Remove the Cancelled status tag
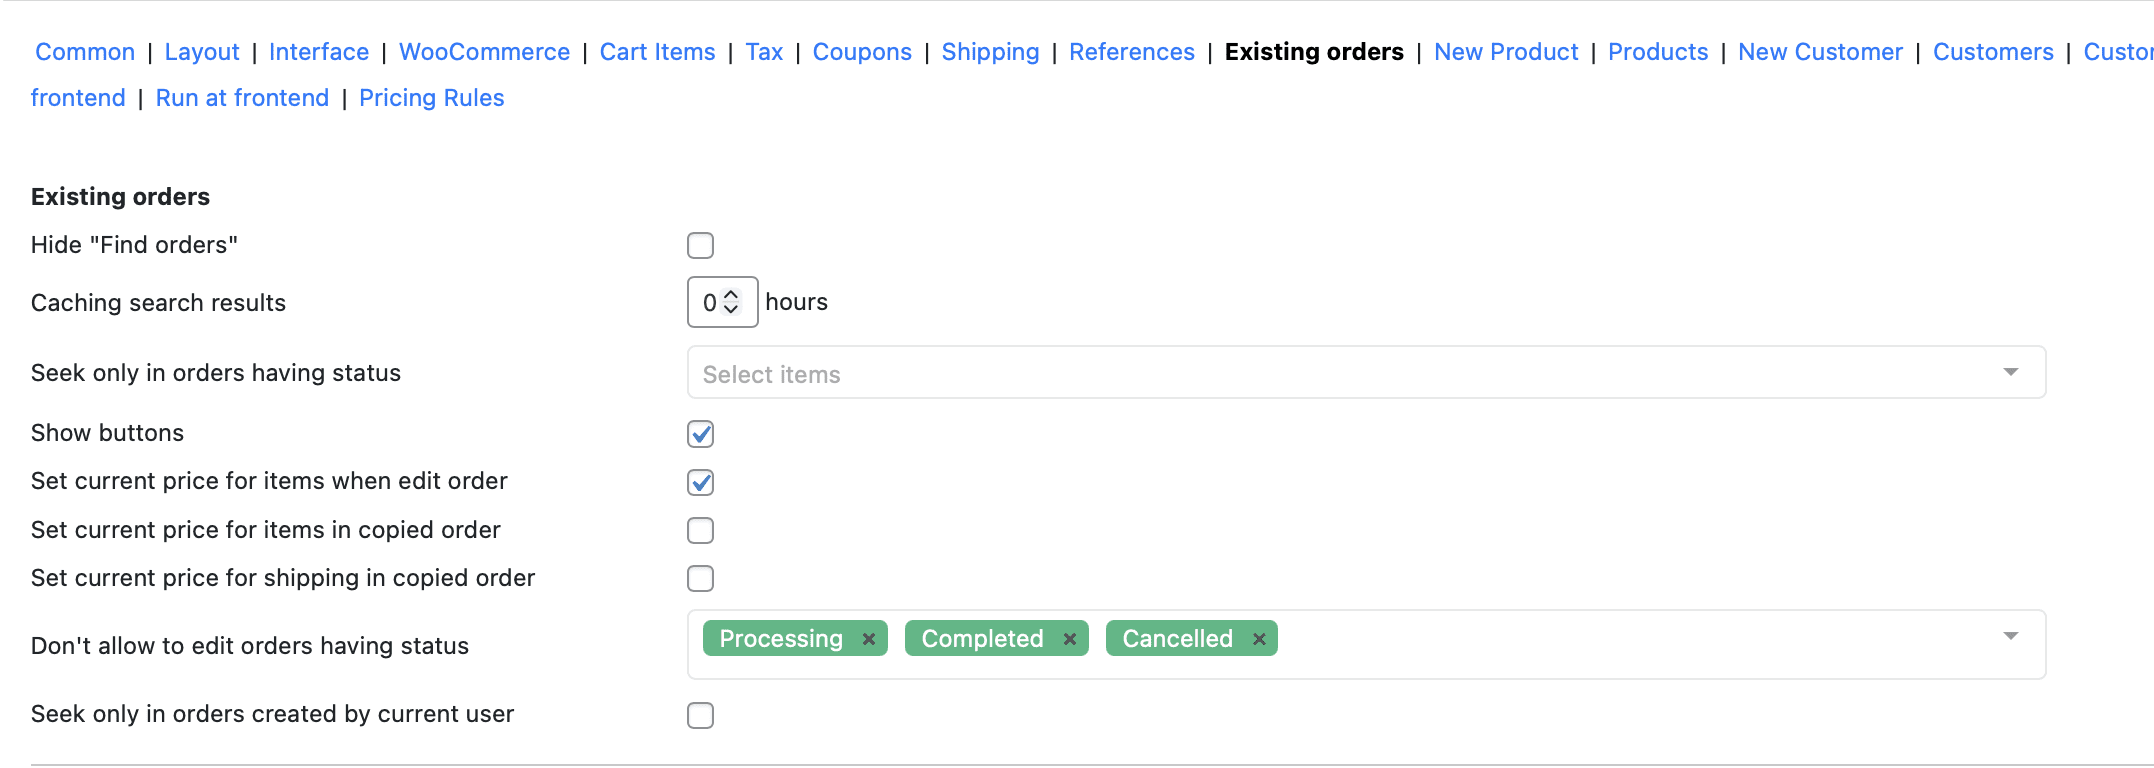The height and width of the screenshot is (768, 2154). [x=1259, y=638]
